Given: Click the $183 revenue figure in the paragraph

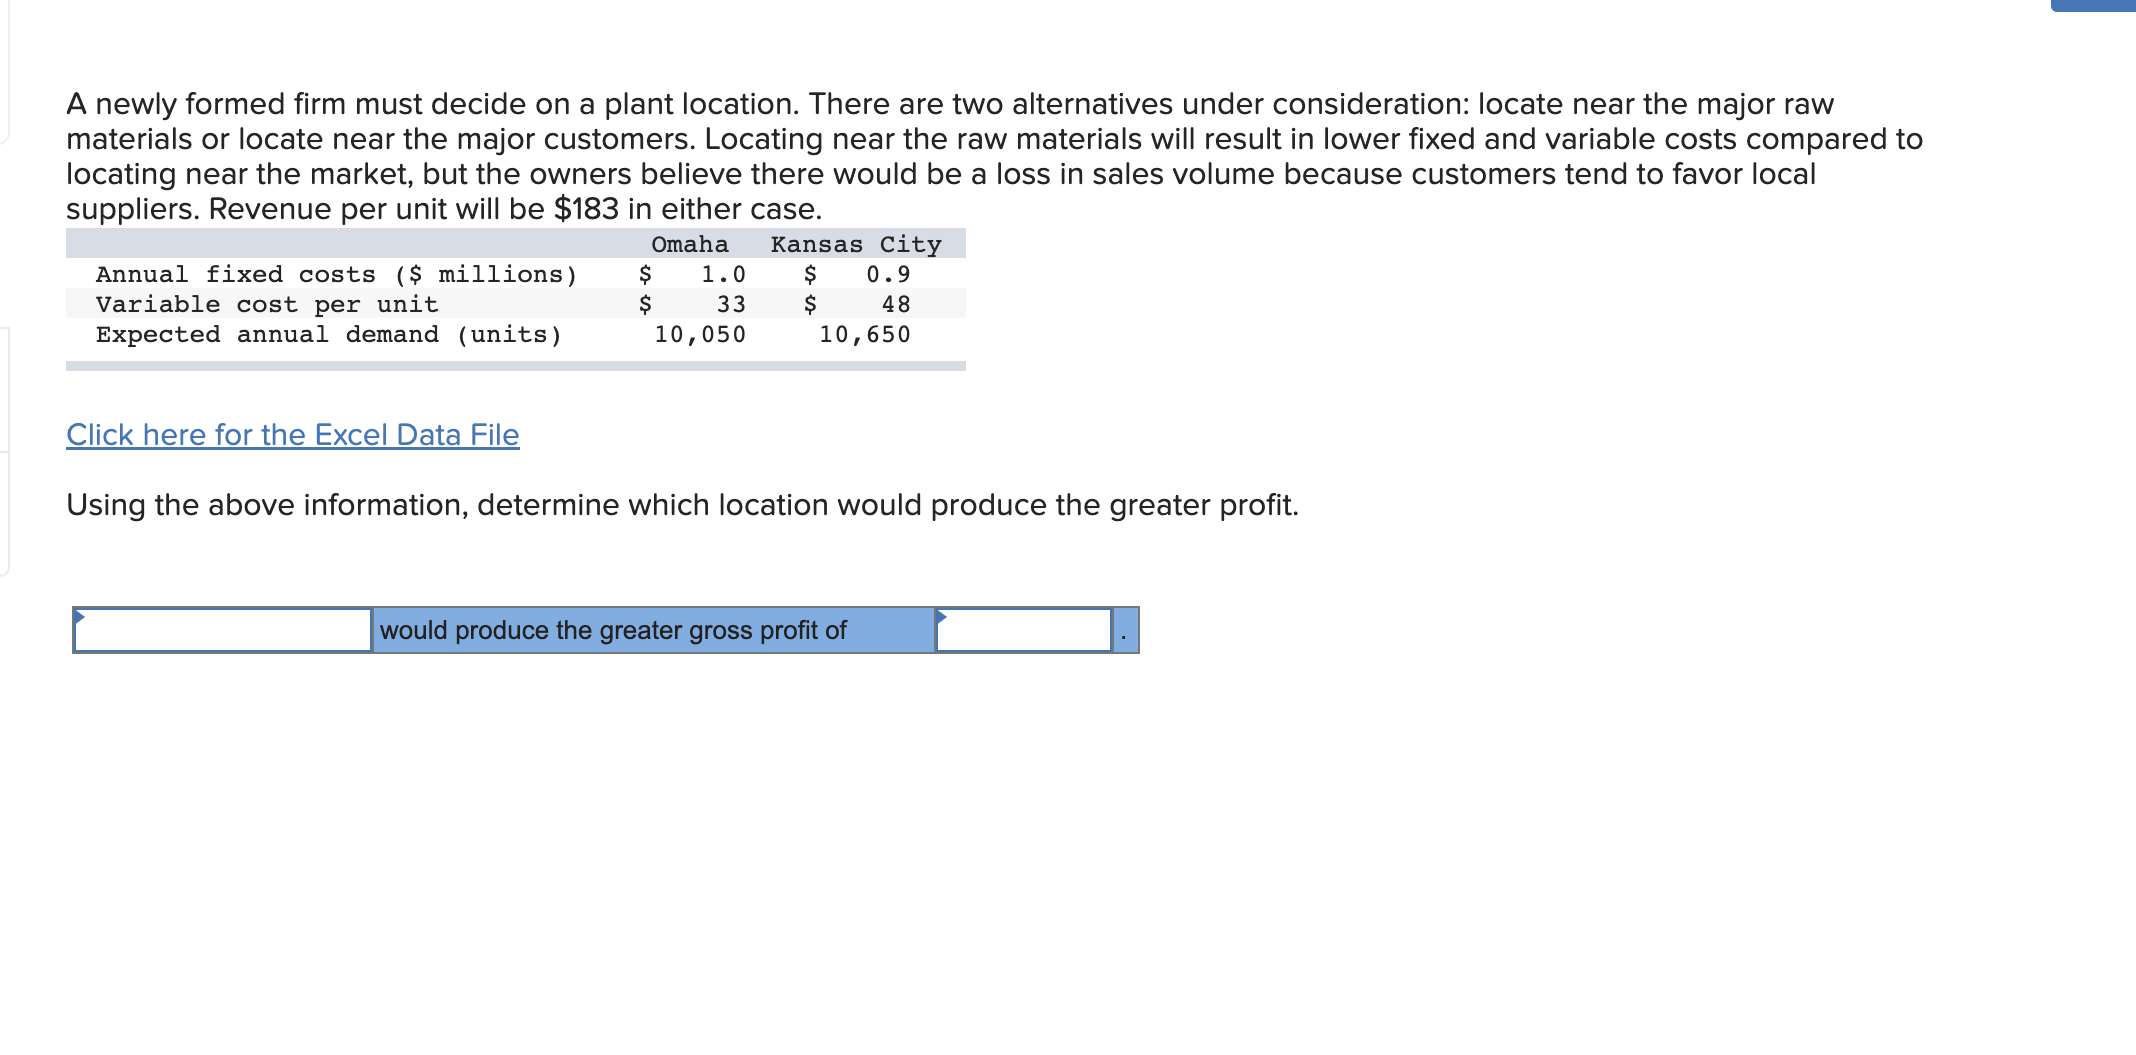Looking at the screenshot, I should pyautogui.click(x=586, y=209).
